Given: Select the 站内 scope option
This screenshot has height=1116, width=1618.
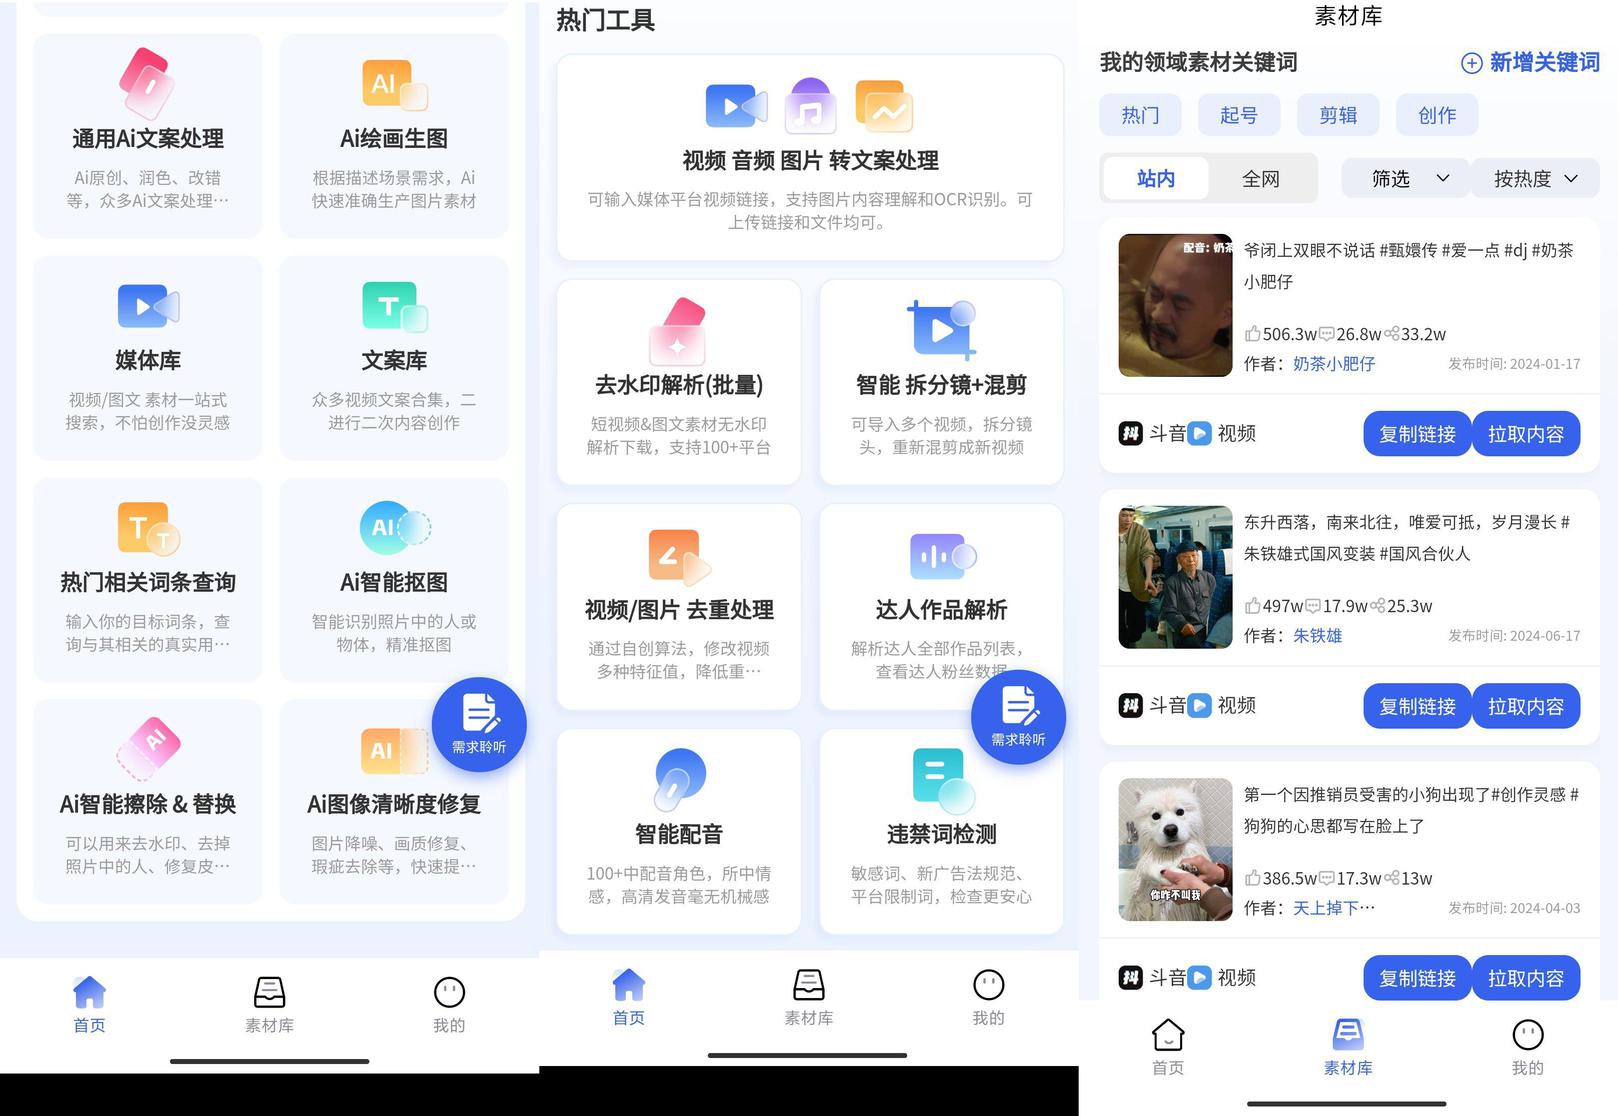Looking at the screenshot, I should click(x=1156, y=179).
